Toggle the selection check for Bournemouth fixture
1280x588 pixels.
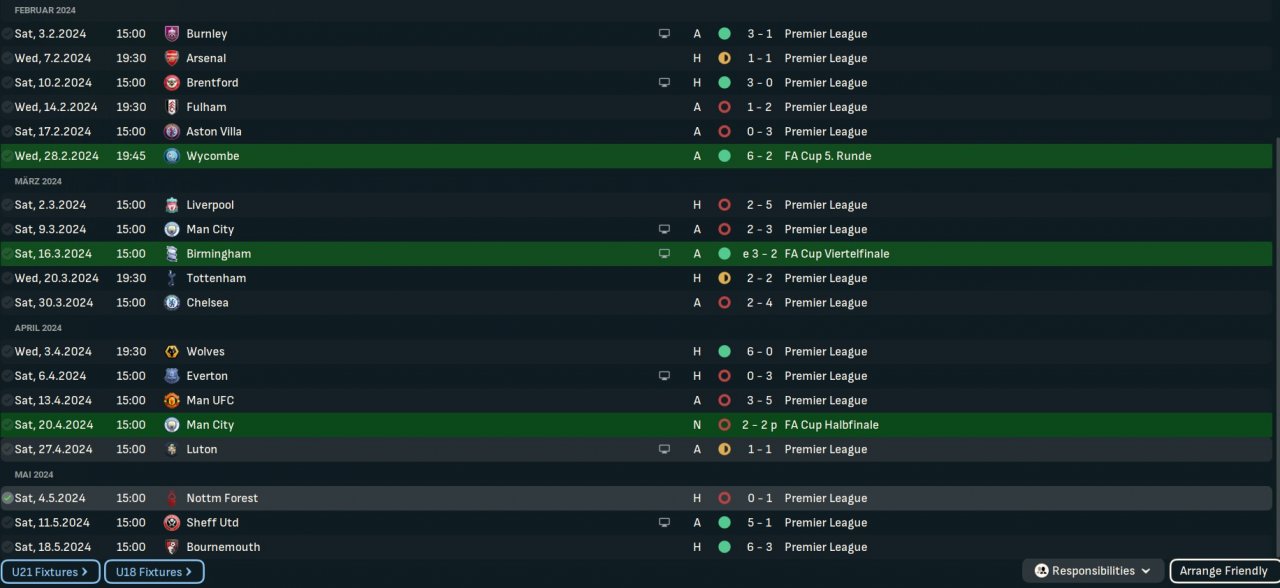click(x=7, y=547)
